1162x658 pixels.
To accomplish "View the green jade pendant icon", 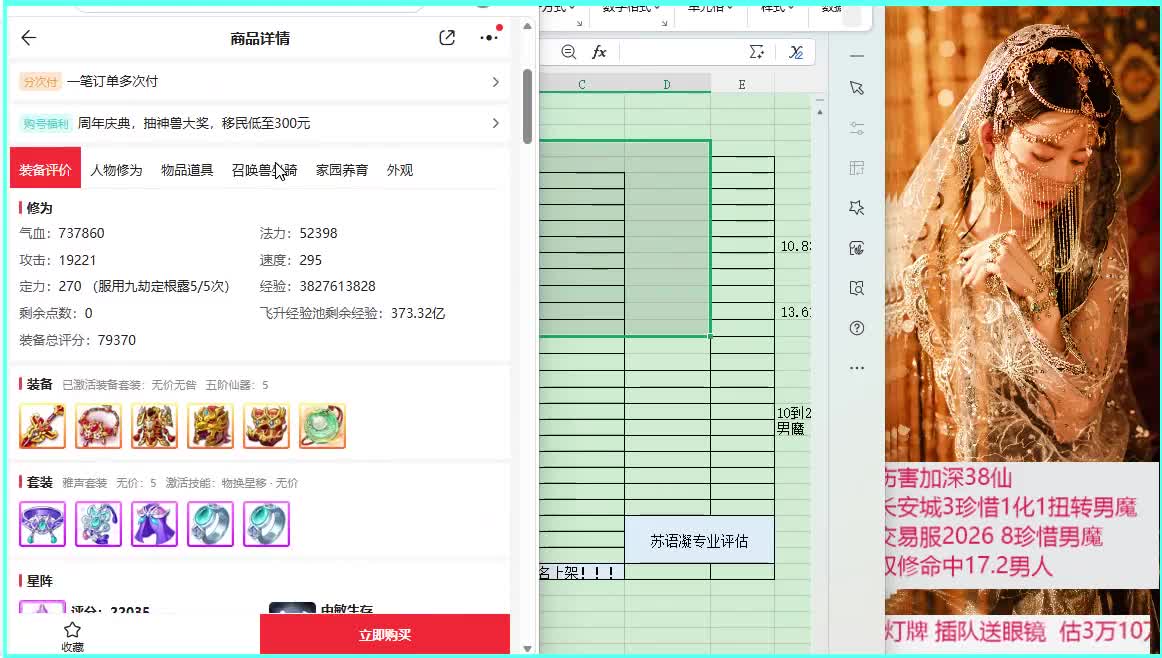I will tap(322, 426).
